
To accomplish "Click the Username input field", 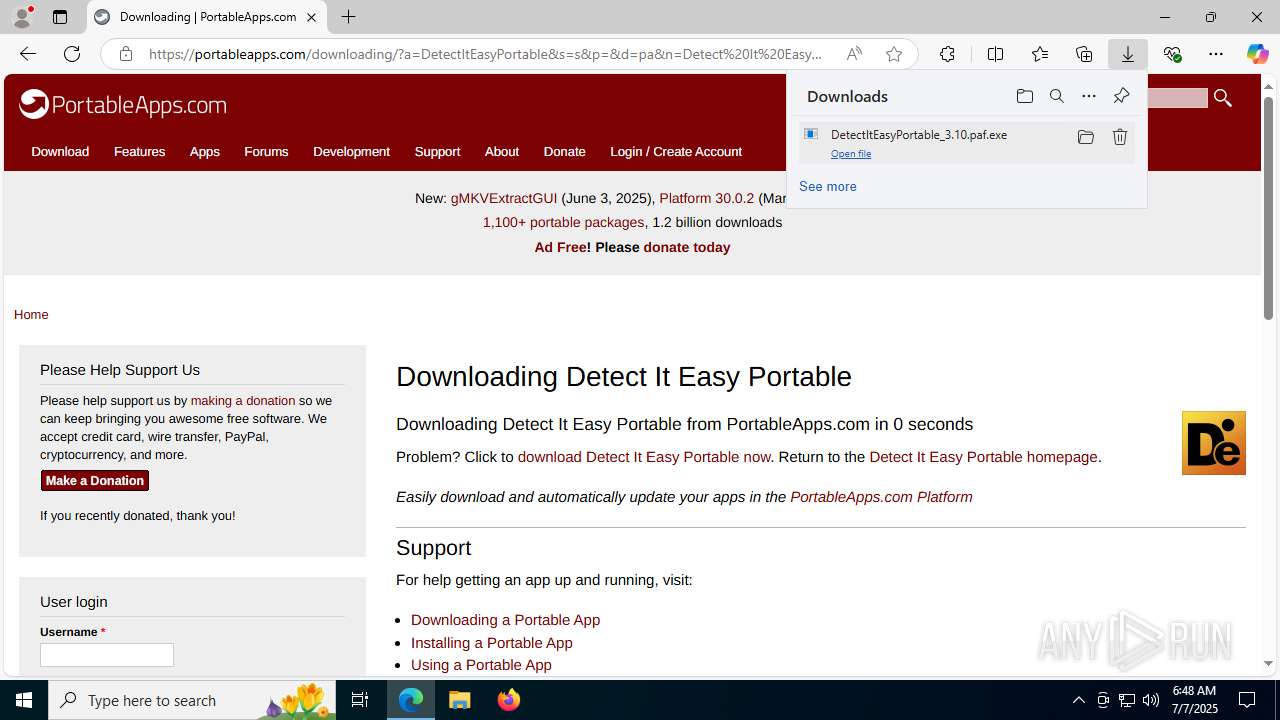I will coord(107,655).
